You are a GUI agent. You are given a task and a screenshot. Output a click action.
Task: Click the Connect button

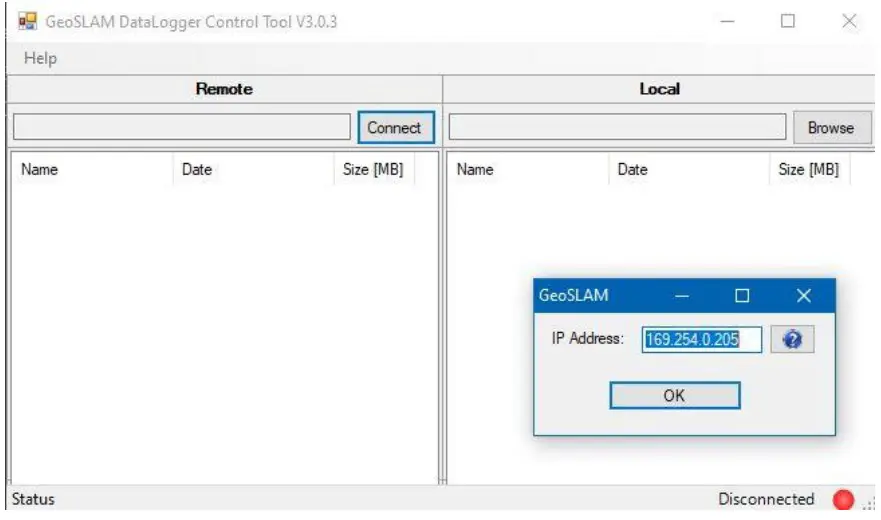(396, 128)
